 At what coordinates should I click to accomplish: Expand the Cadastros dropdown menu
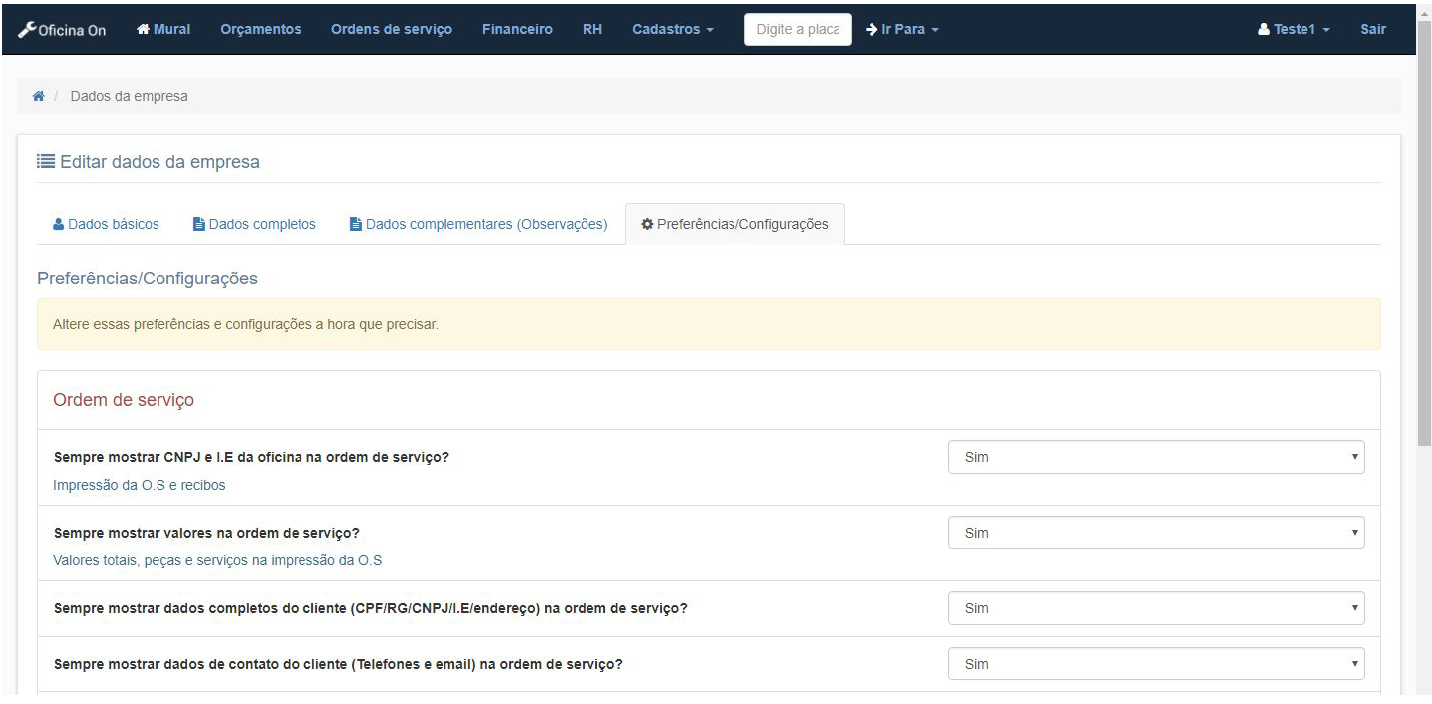pyautogui.click(x=672, y=29)
